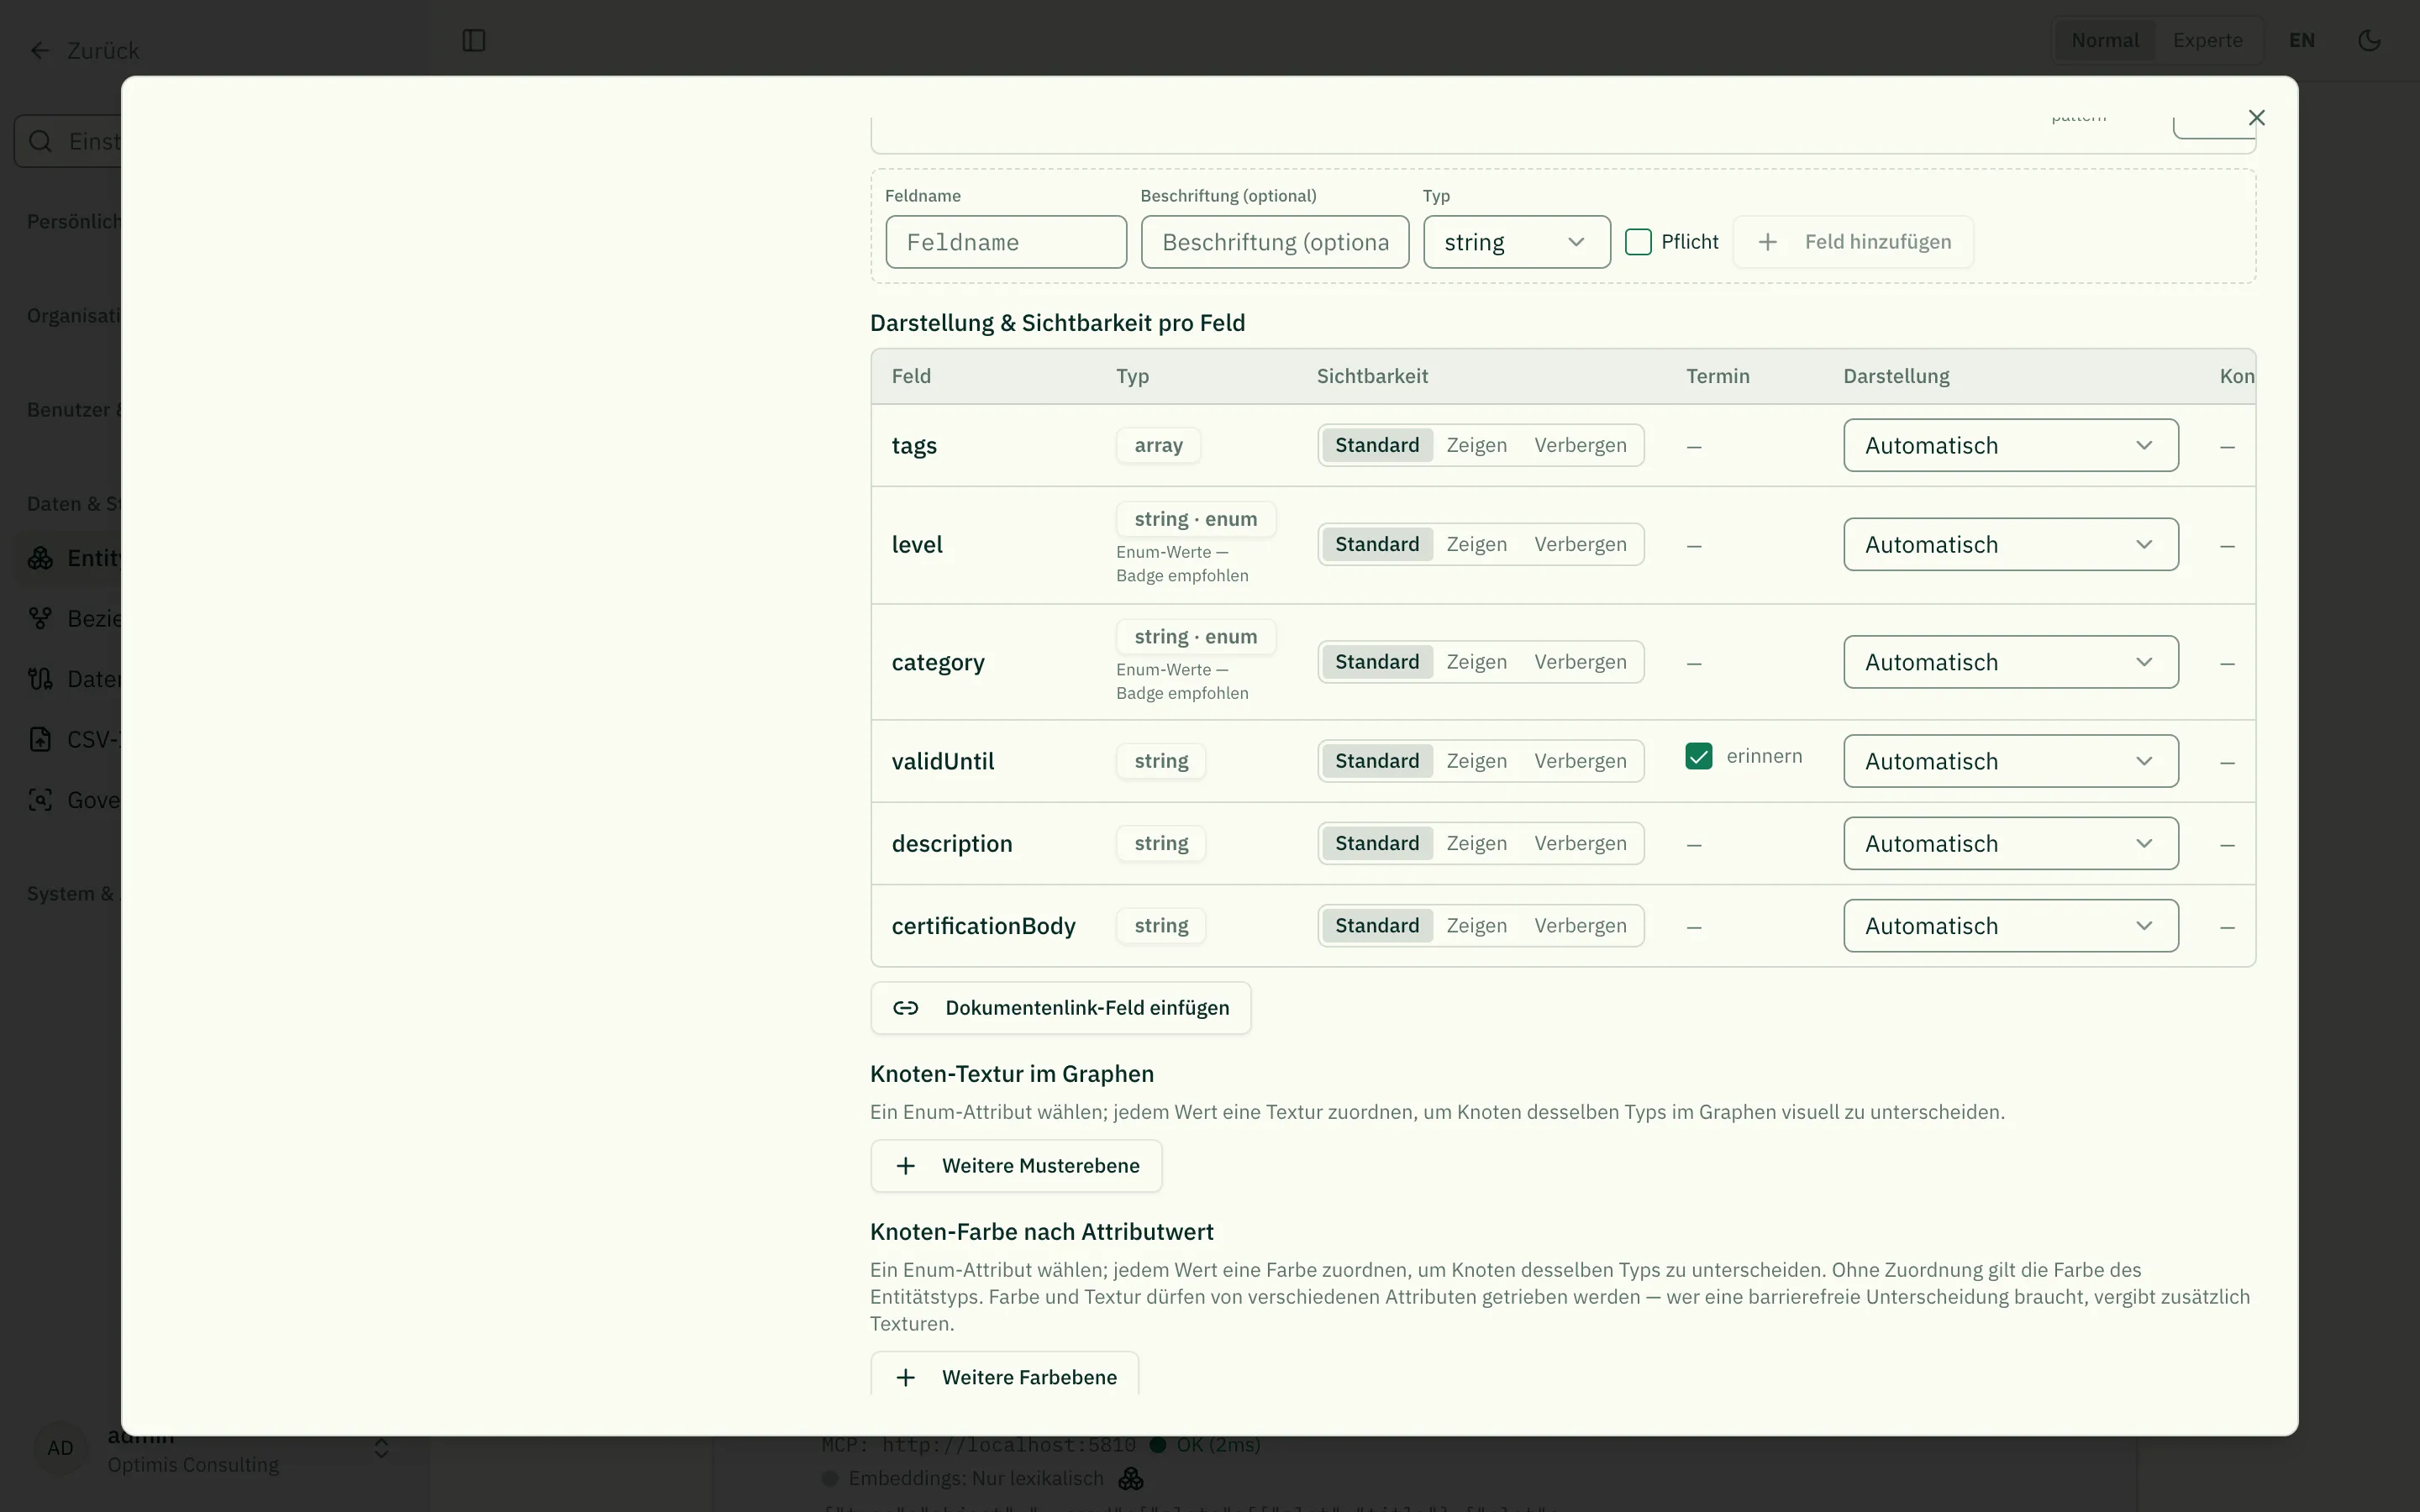Viewport: 2420px width, 1512px height.
Task: Switch to Experte mode
Action: [2207, 41]
